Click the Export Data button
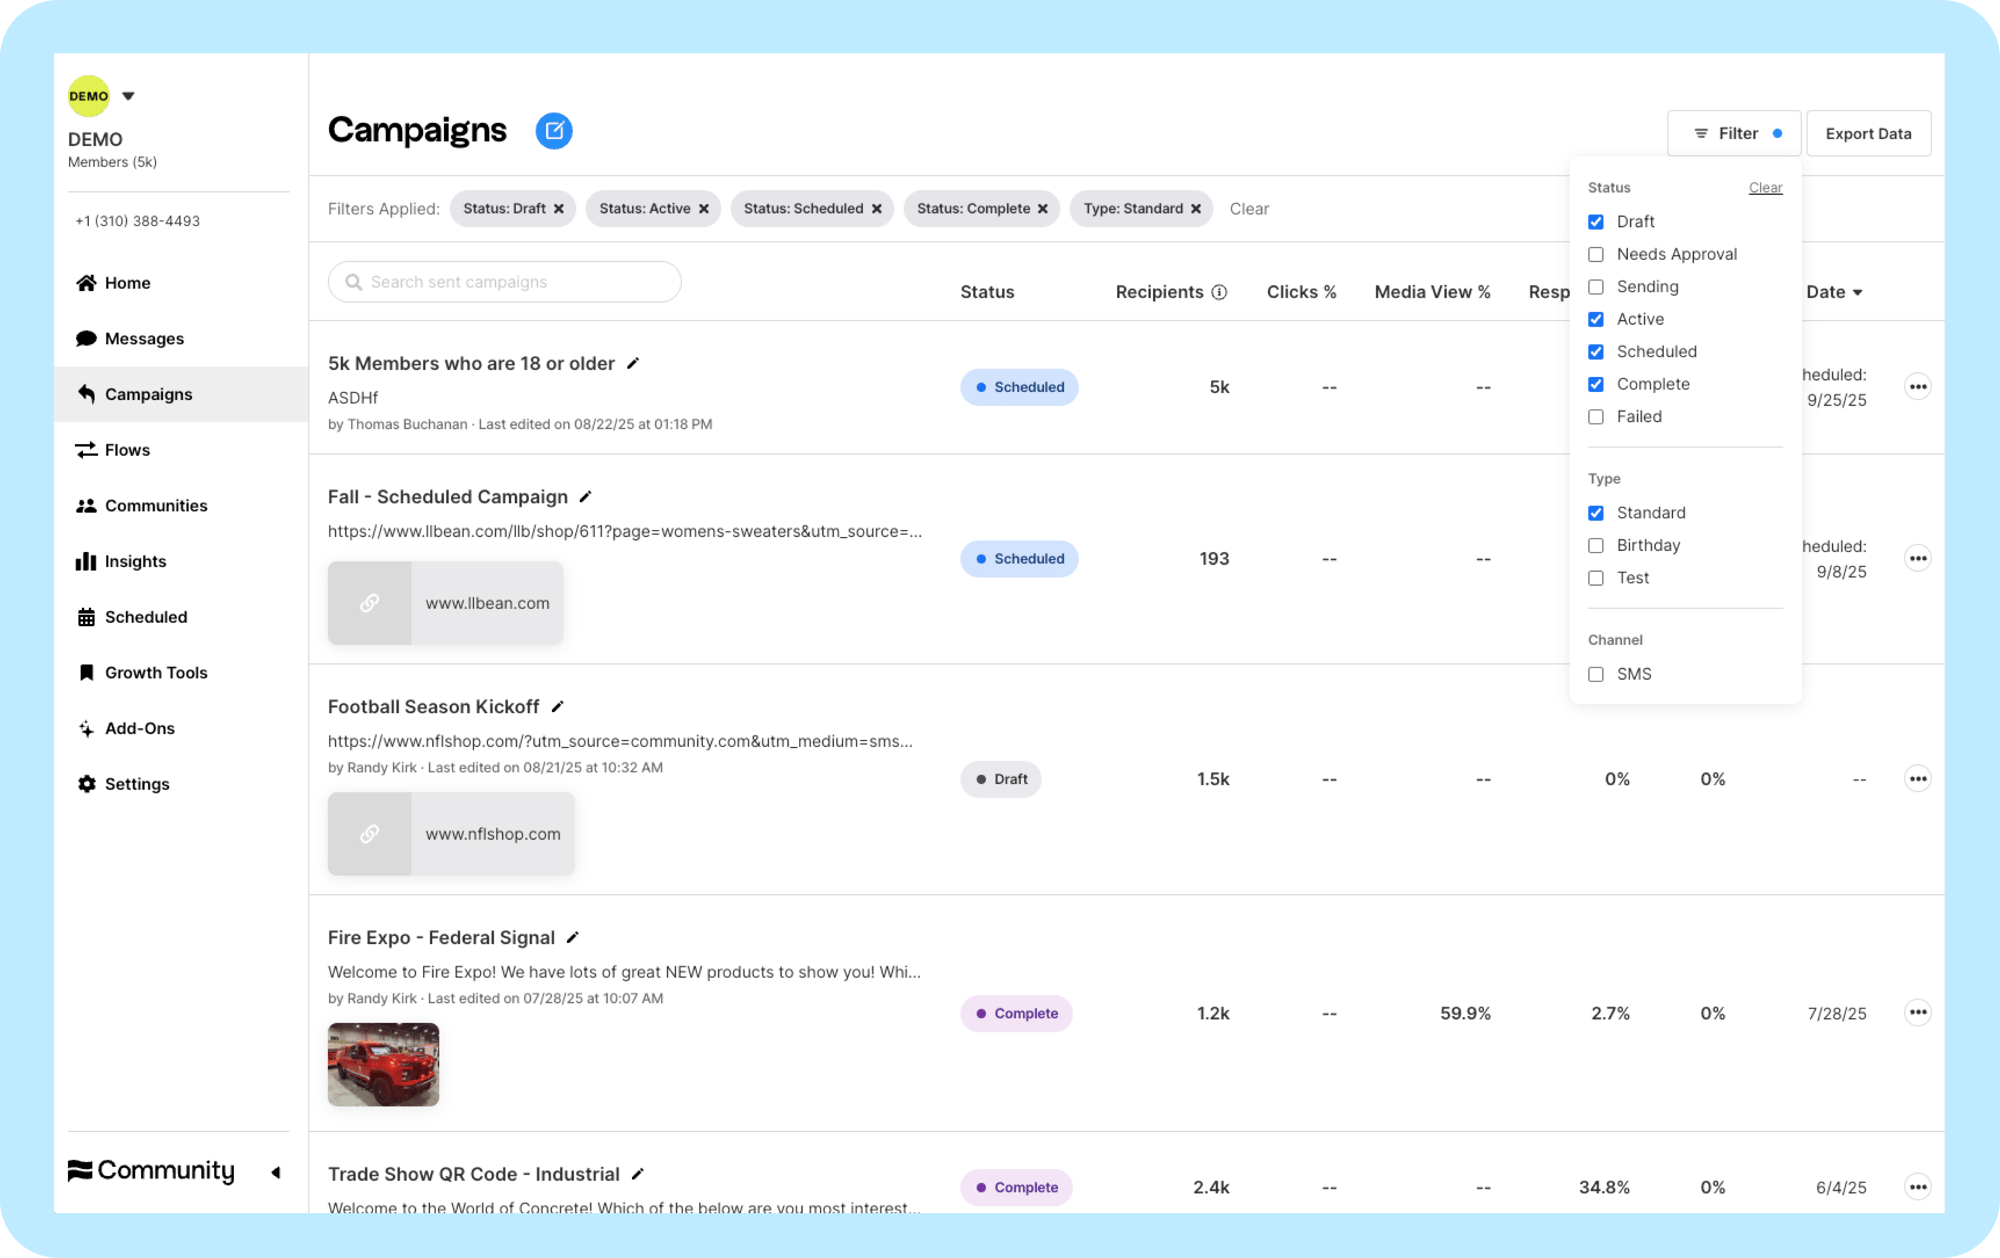This screenshot has height=1258, width=2000. coord(1867,134)
